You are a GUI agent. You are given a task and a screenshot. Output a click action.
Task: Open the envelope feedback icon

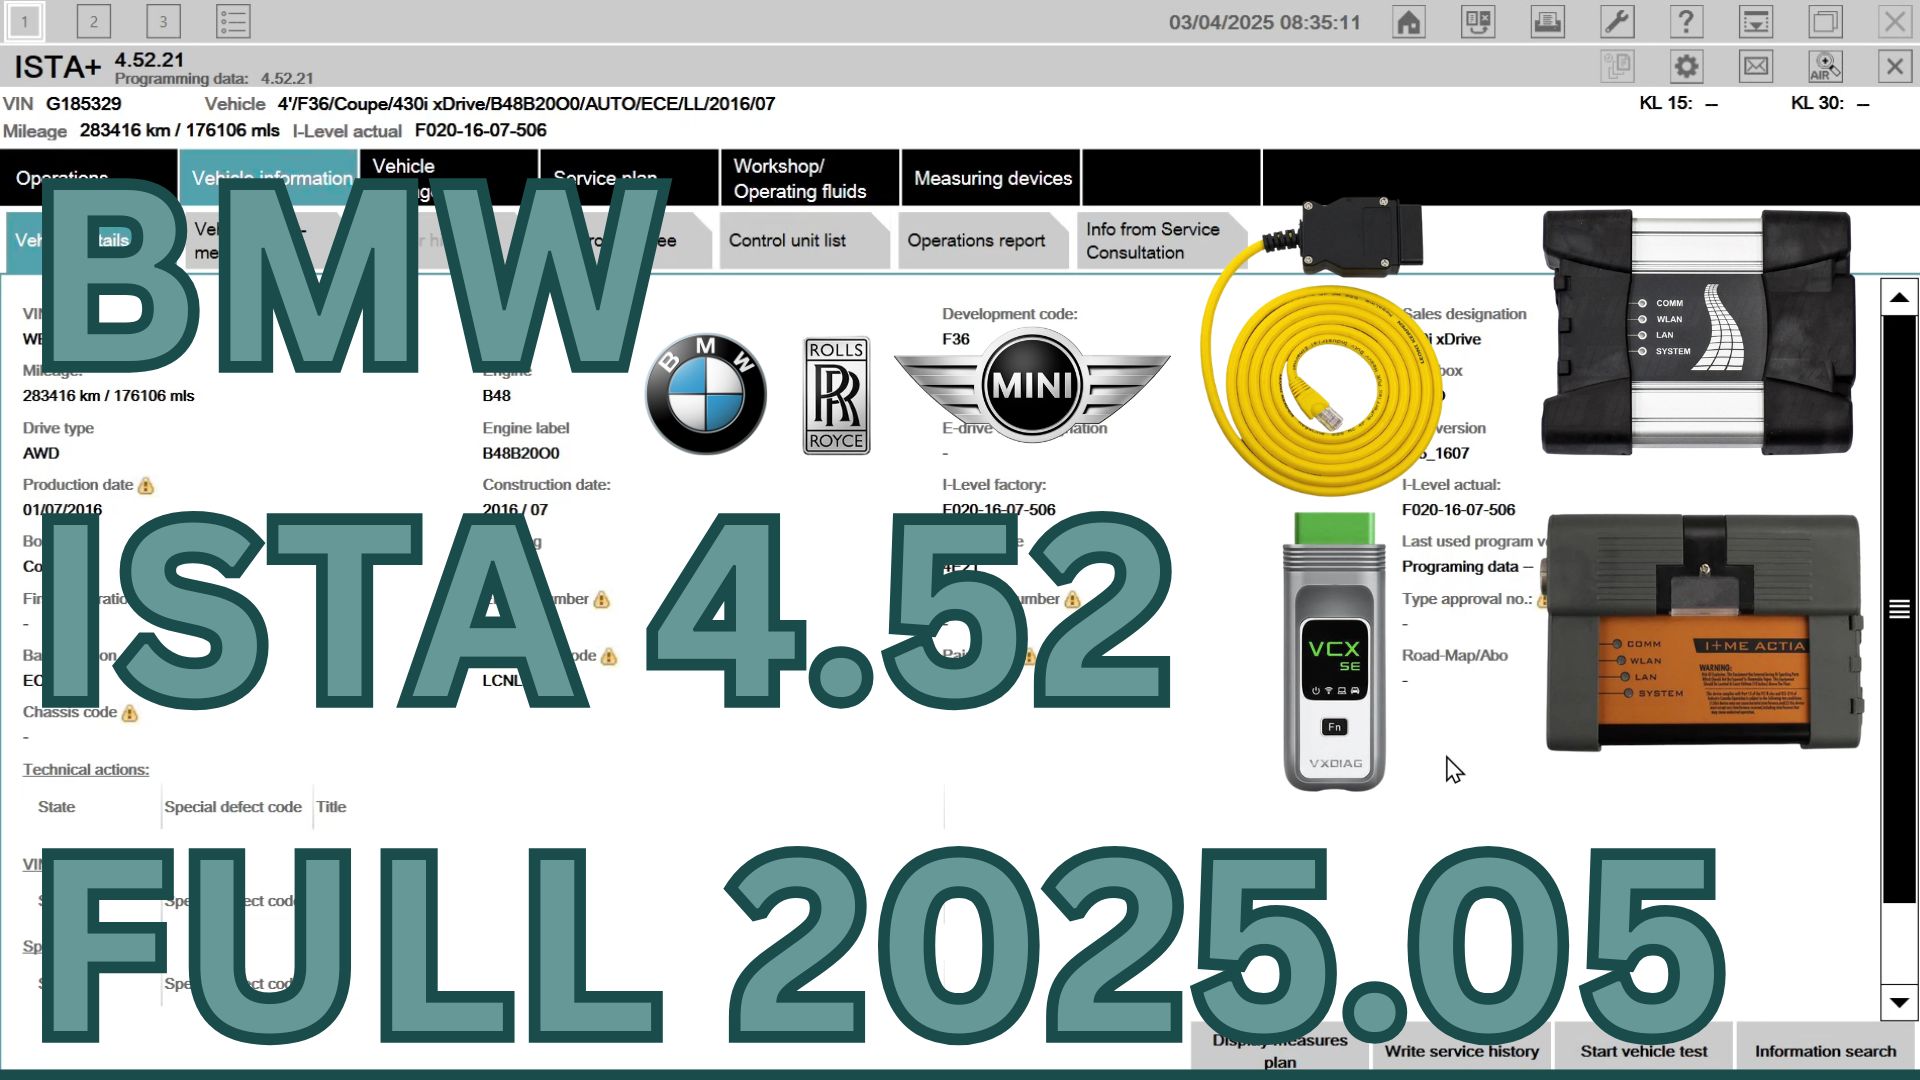1756,67
